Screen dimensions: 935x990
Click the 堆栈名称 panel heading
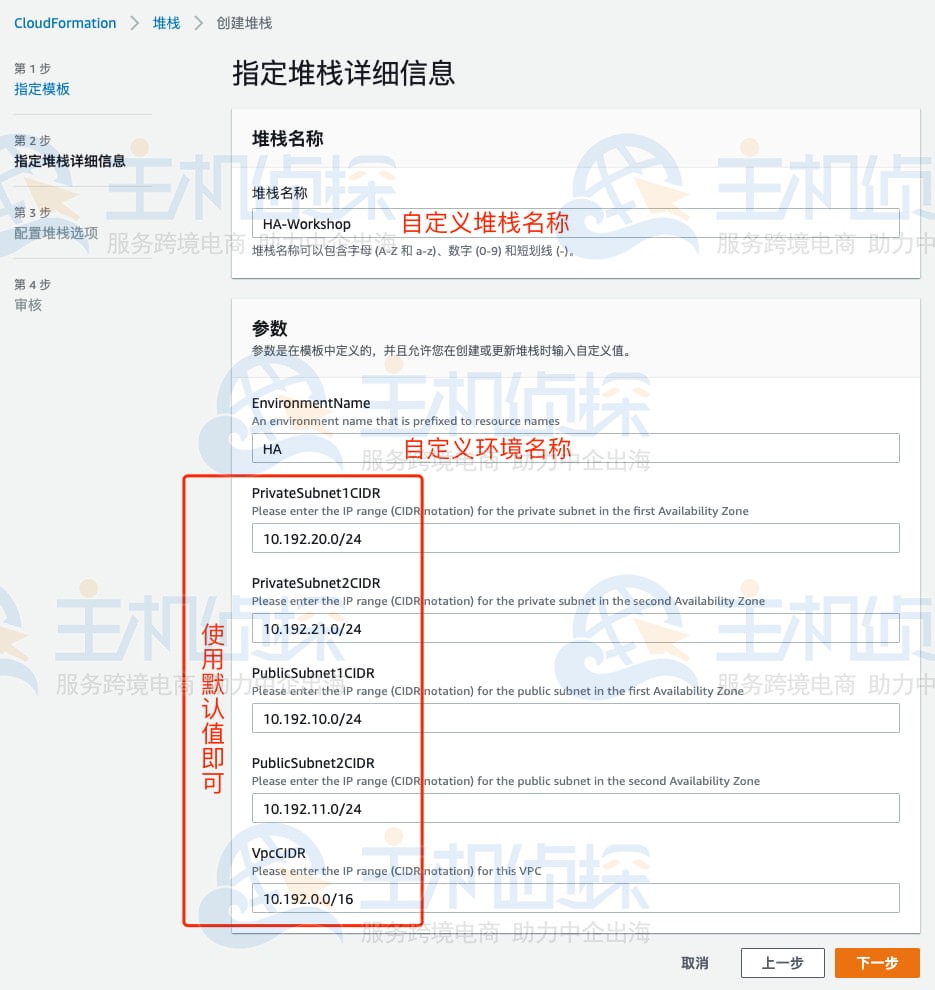coord(287,140)
